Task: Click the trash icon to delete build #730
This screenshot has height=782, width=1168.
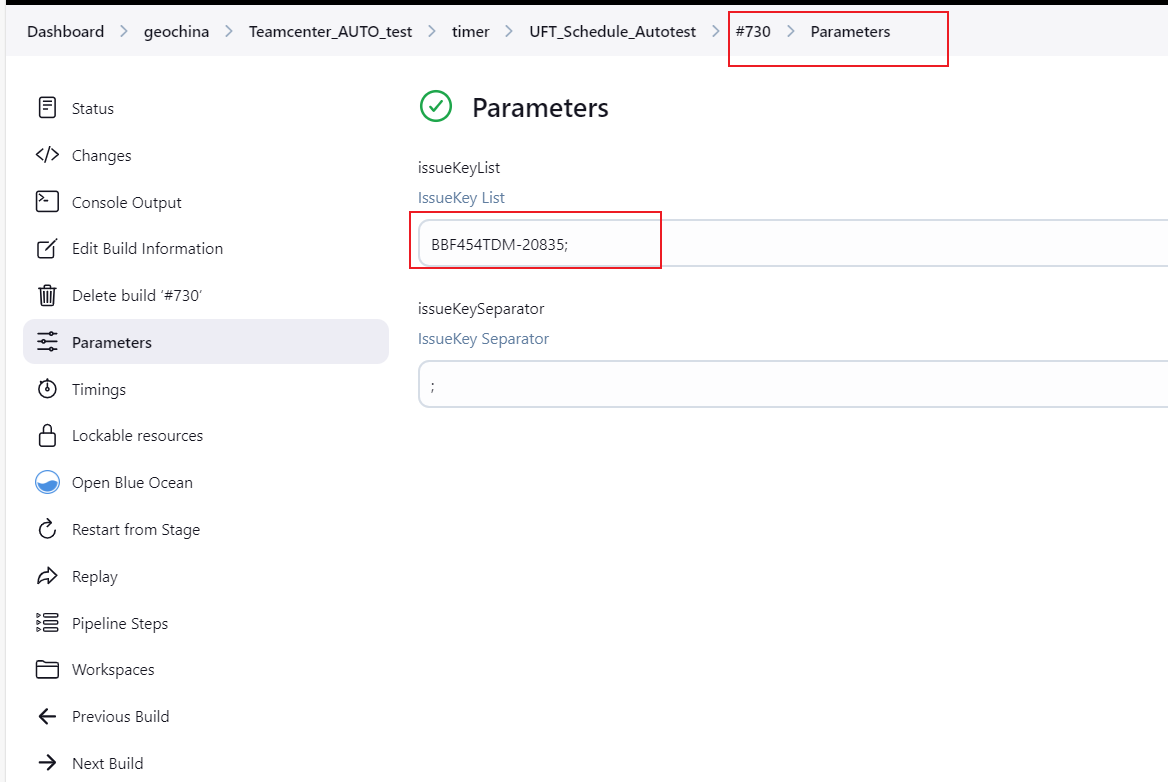Action: tap(47, 296)
